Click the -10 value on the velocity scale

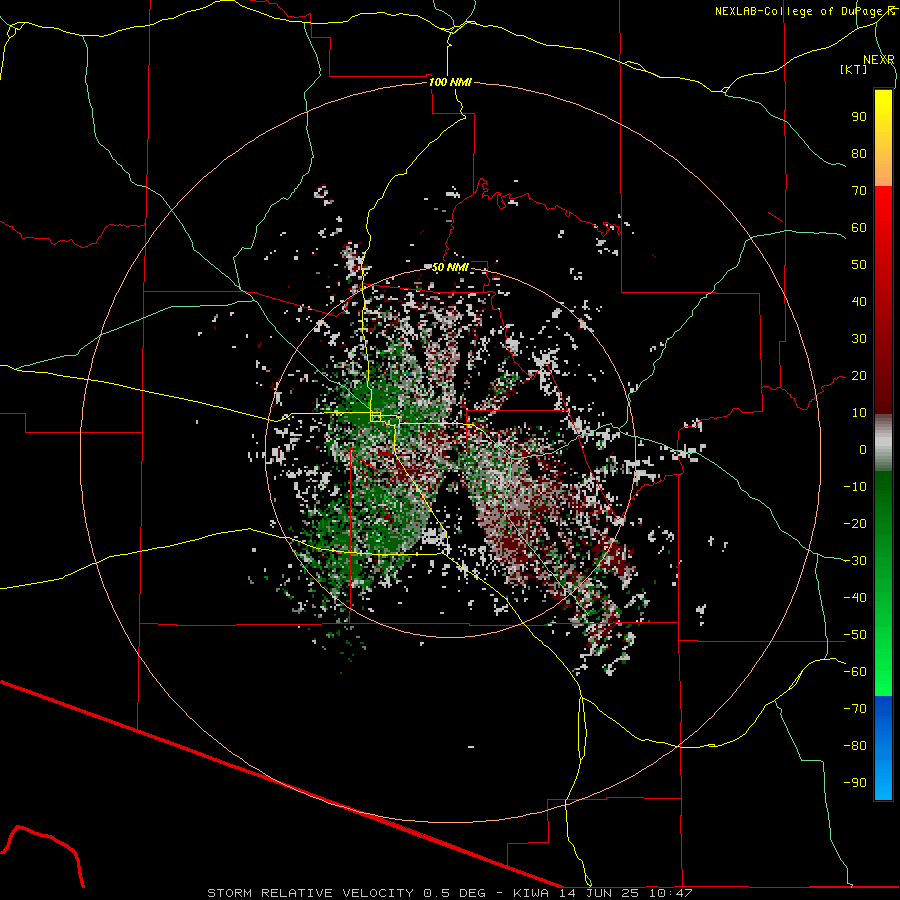[855, 487]
